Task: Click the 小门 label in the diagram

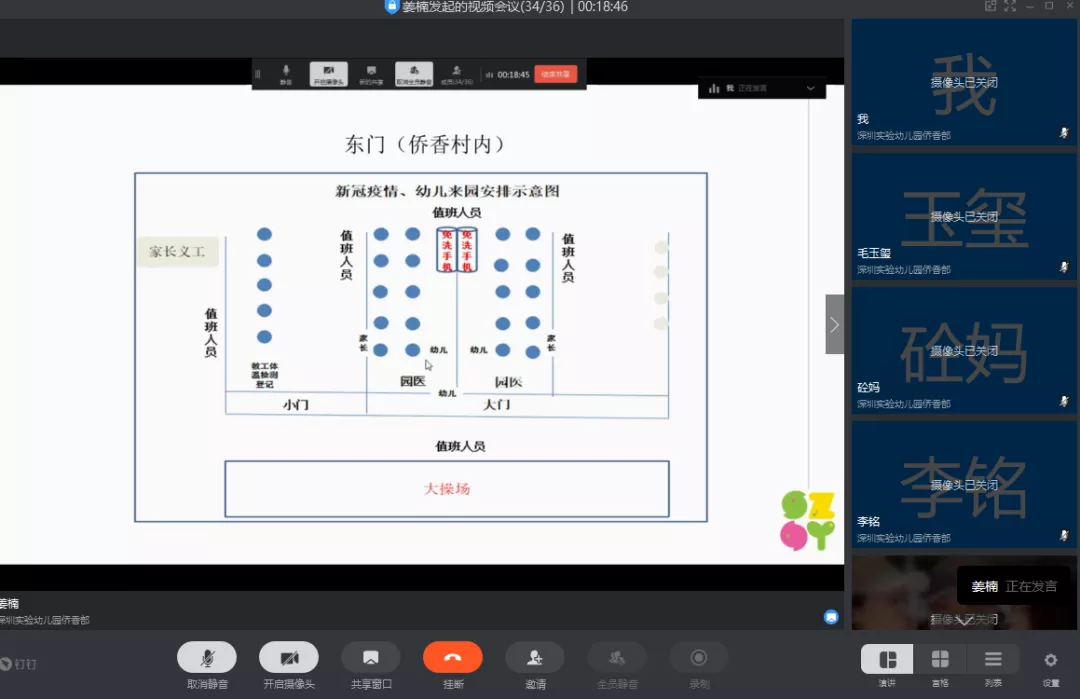Action: click(x=295, y=404)
